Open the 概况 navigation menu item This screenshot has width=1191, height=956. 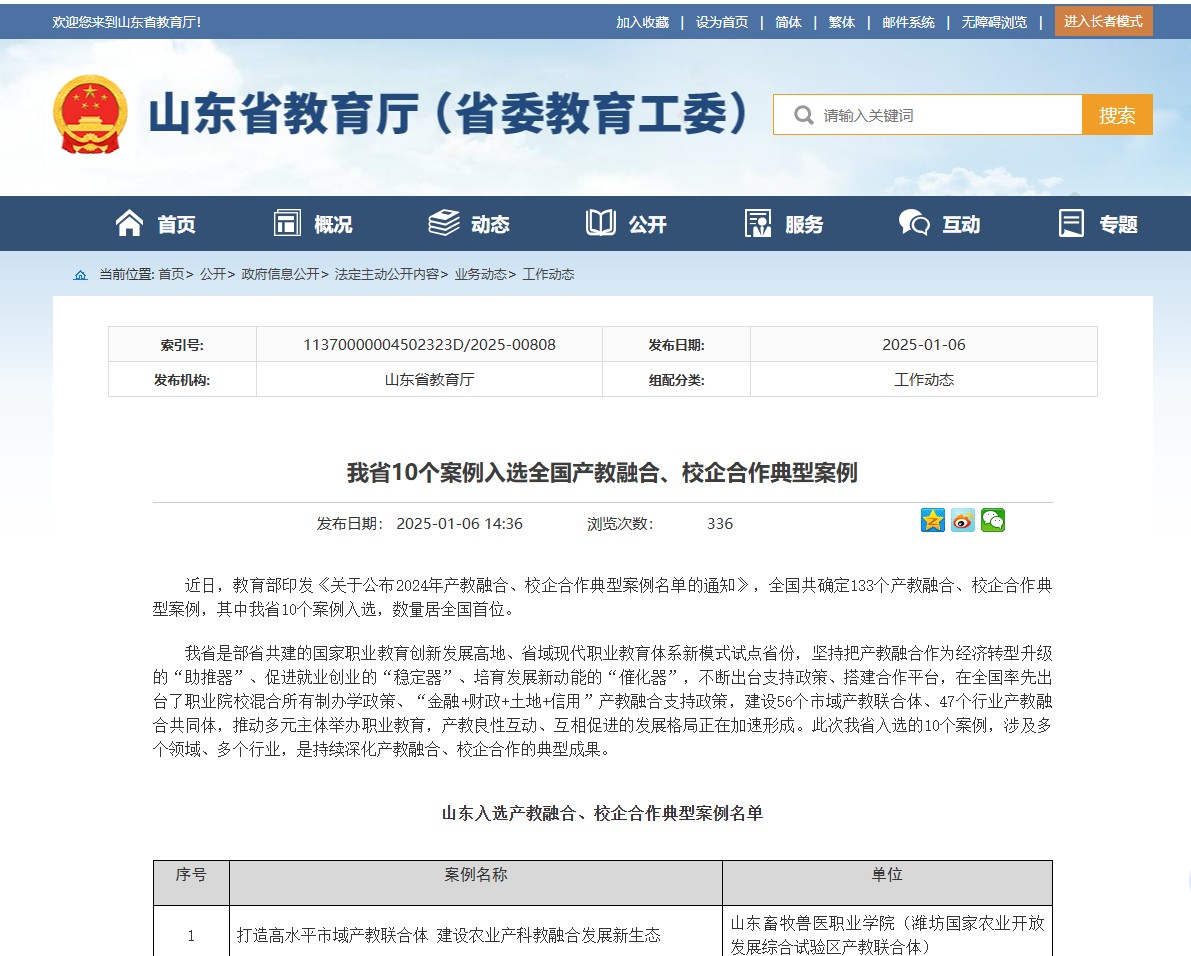(x=333, y=224)
